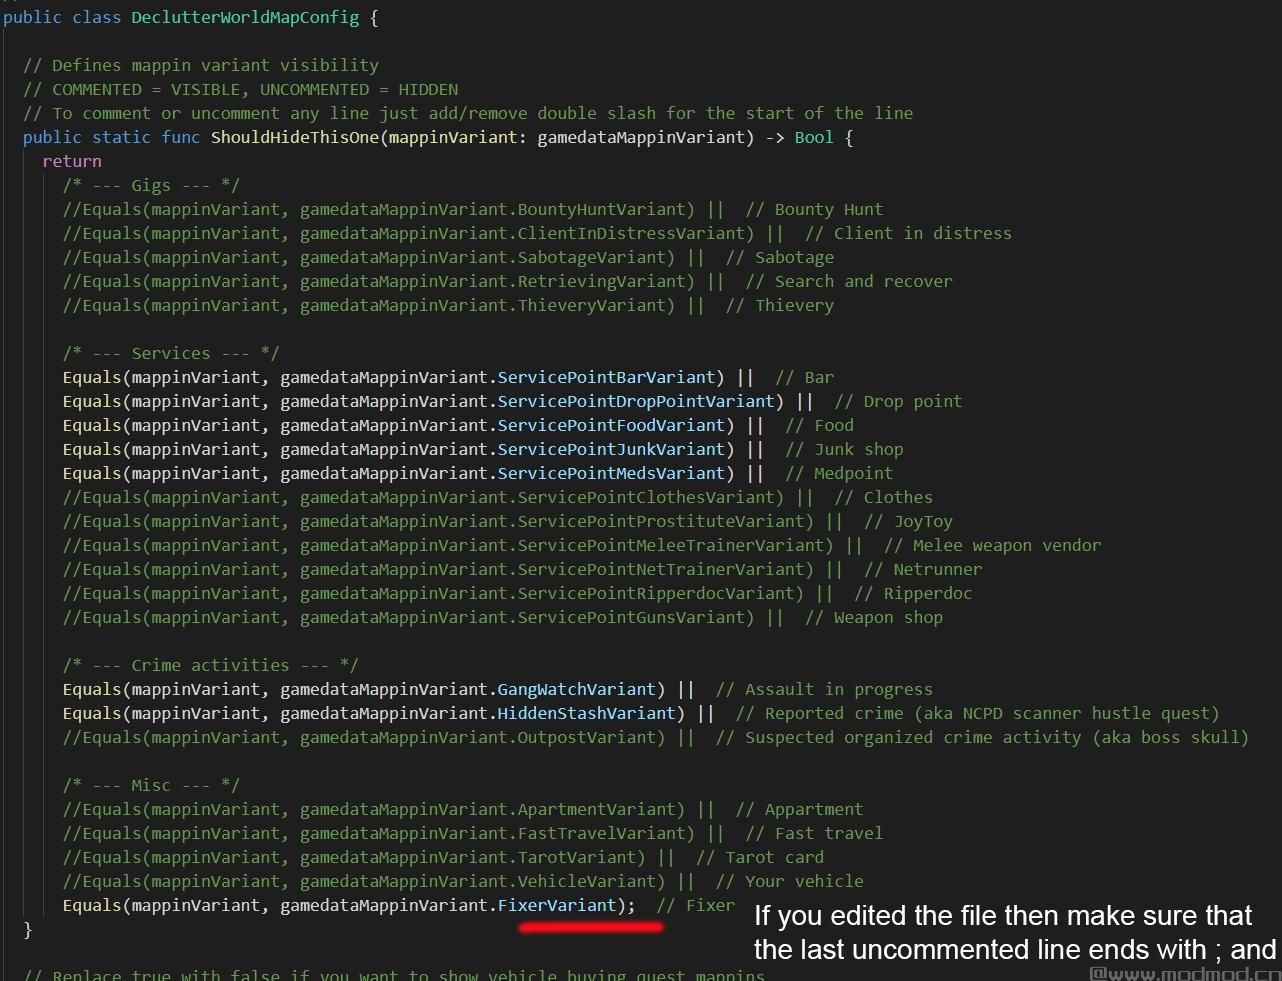1282x981 pixels.
Task: Click ServicePointDropPointVariant identifier
Action: (636, 401)
